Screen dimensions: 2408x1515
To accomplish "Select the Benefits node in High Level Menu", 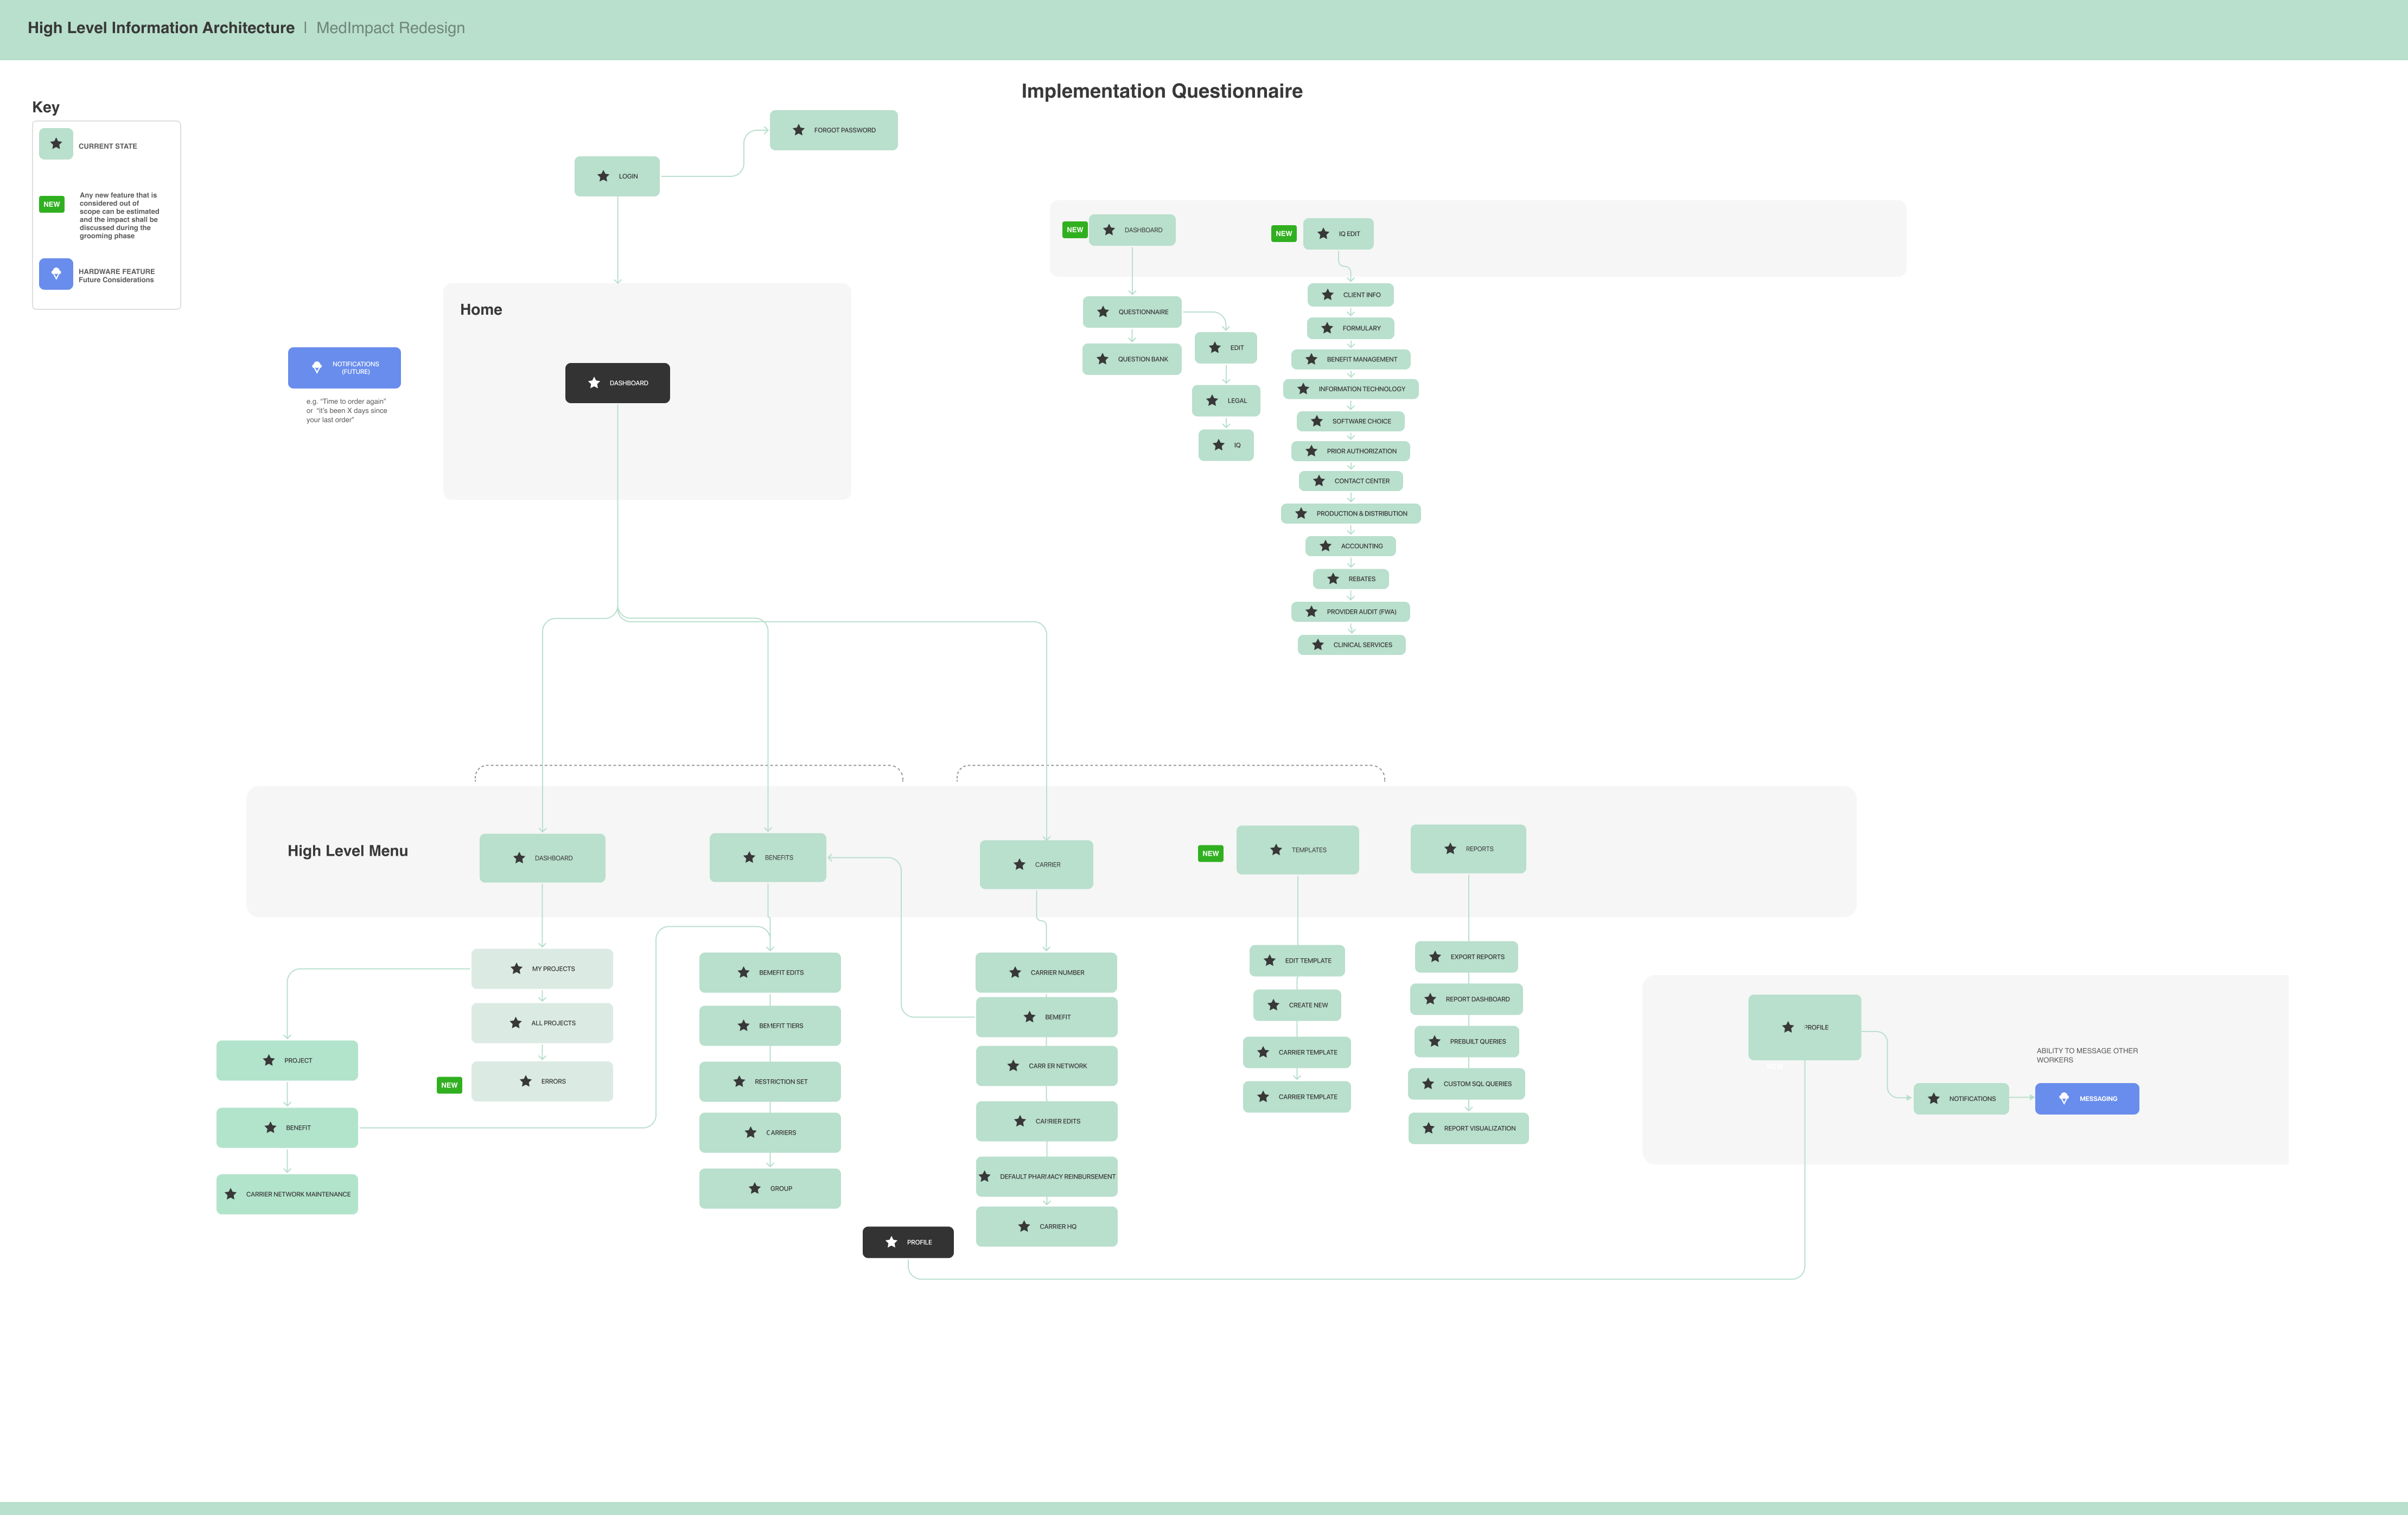I will pos(767,857).
